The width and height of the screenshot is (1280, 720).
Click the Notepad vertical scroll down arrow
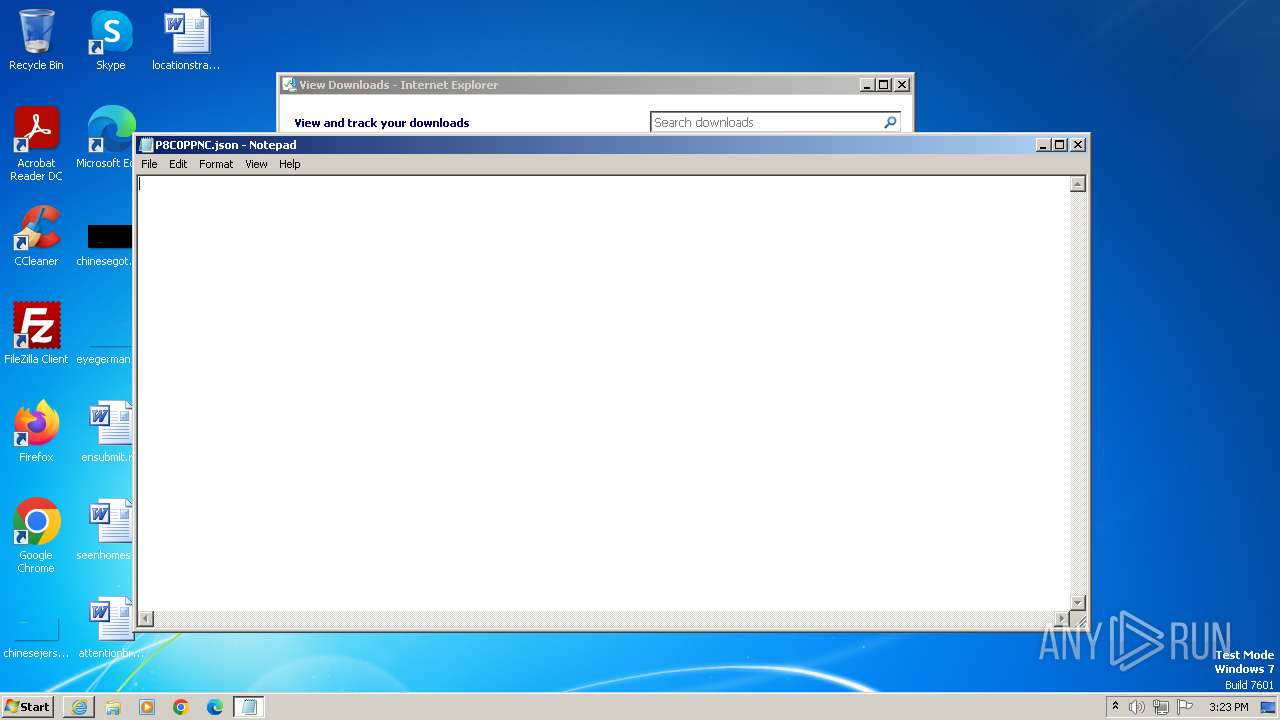(x=1077, y=603)
